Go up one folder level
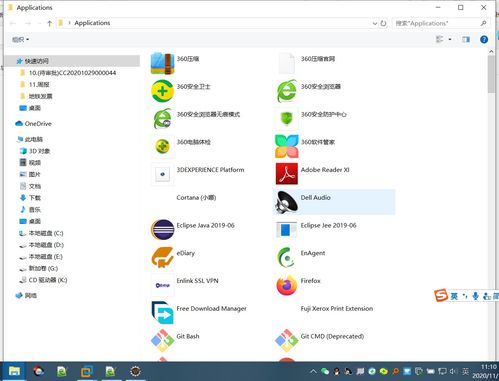The width and height of the screenshot is (499, 381). coord(50,23)
